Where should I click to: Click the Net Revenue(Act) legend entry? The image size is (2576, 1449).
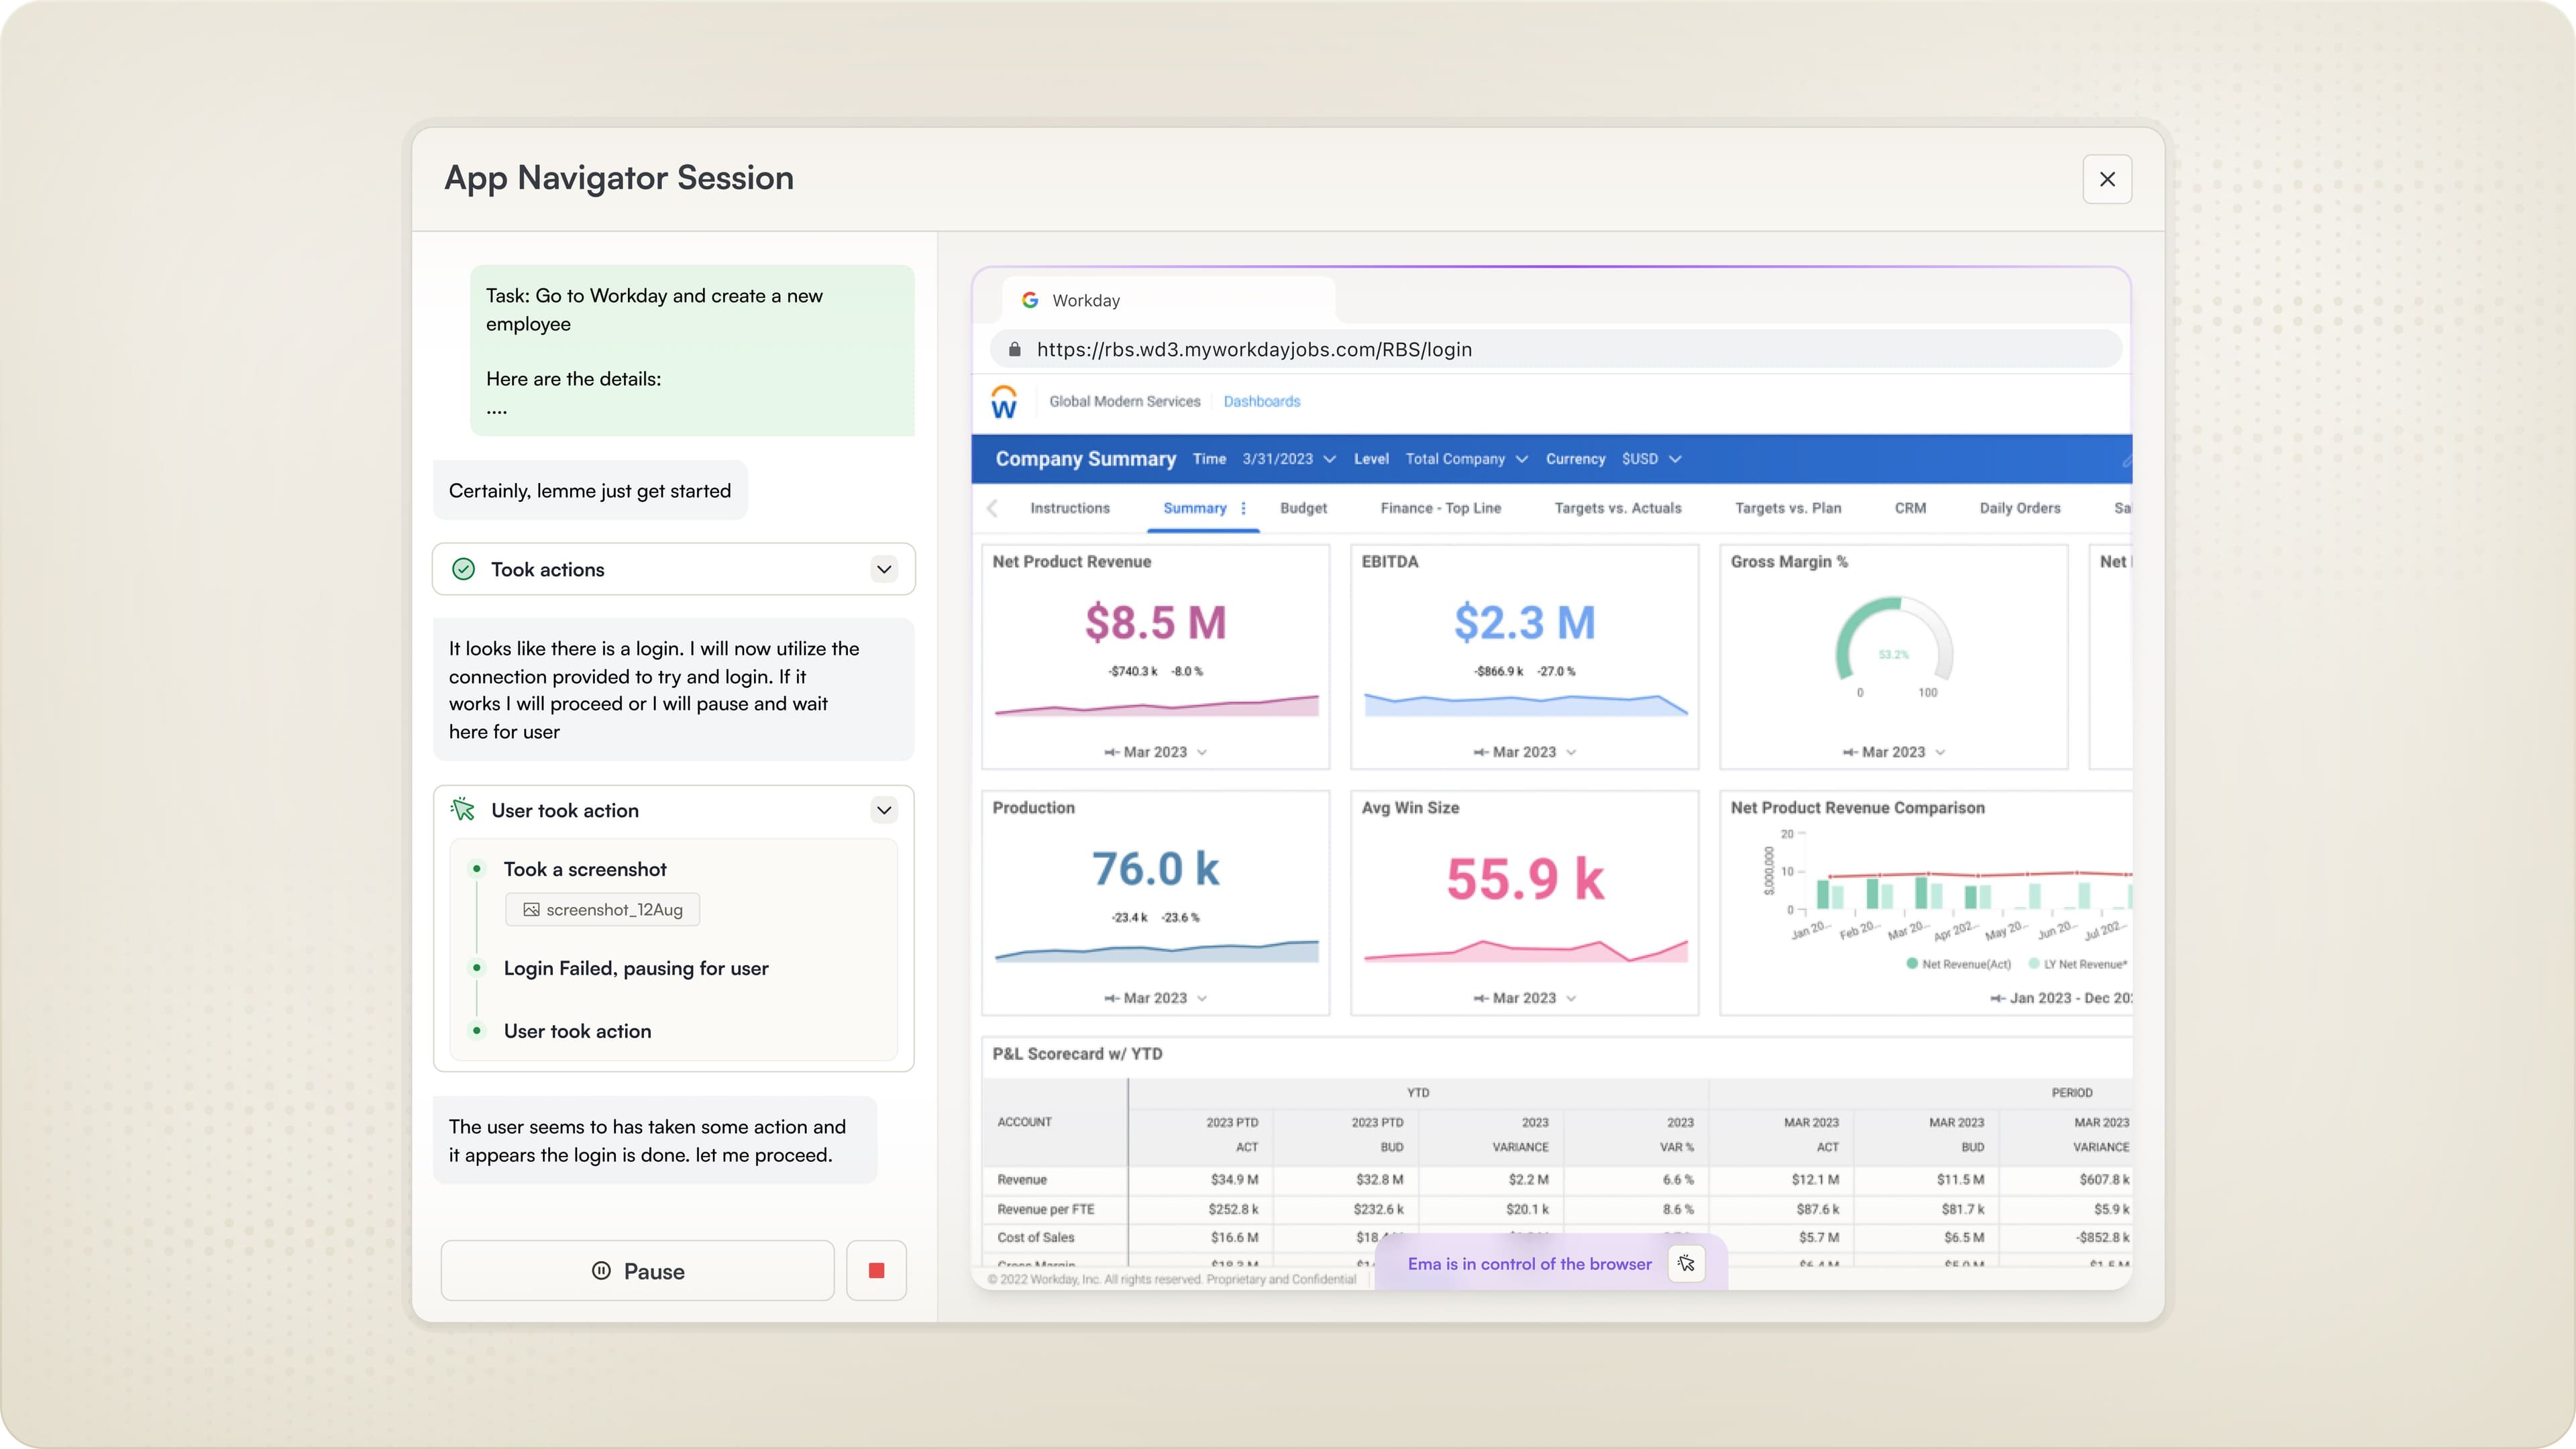1958,964
